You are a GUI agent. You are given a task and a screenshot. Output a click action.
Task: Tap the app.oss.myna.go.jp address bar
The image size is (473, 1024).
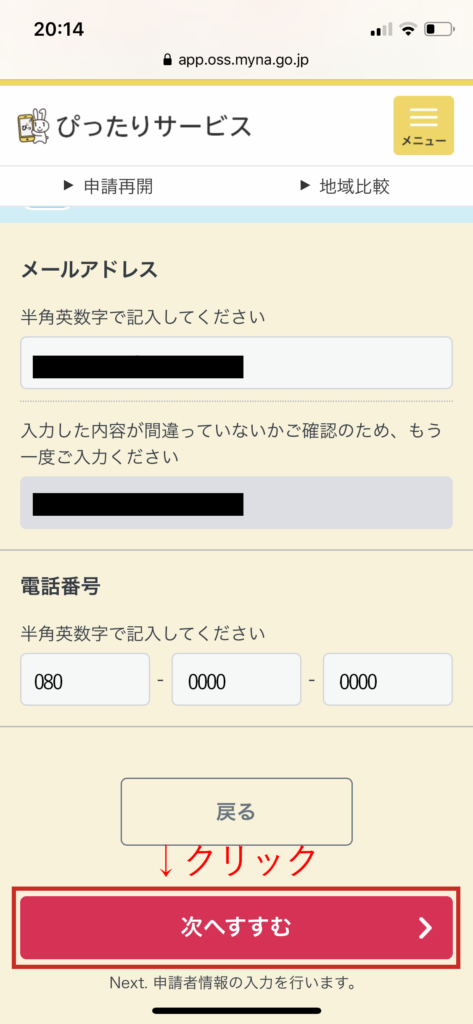236,61
